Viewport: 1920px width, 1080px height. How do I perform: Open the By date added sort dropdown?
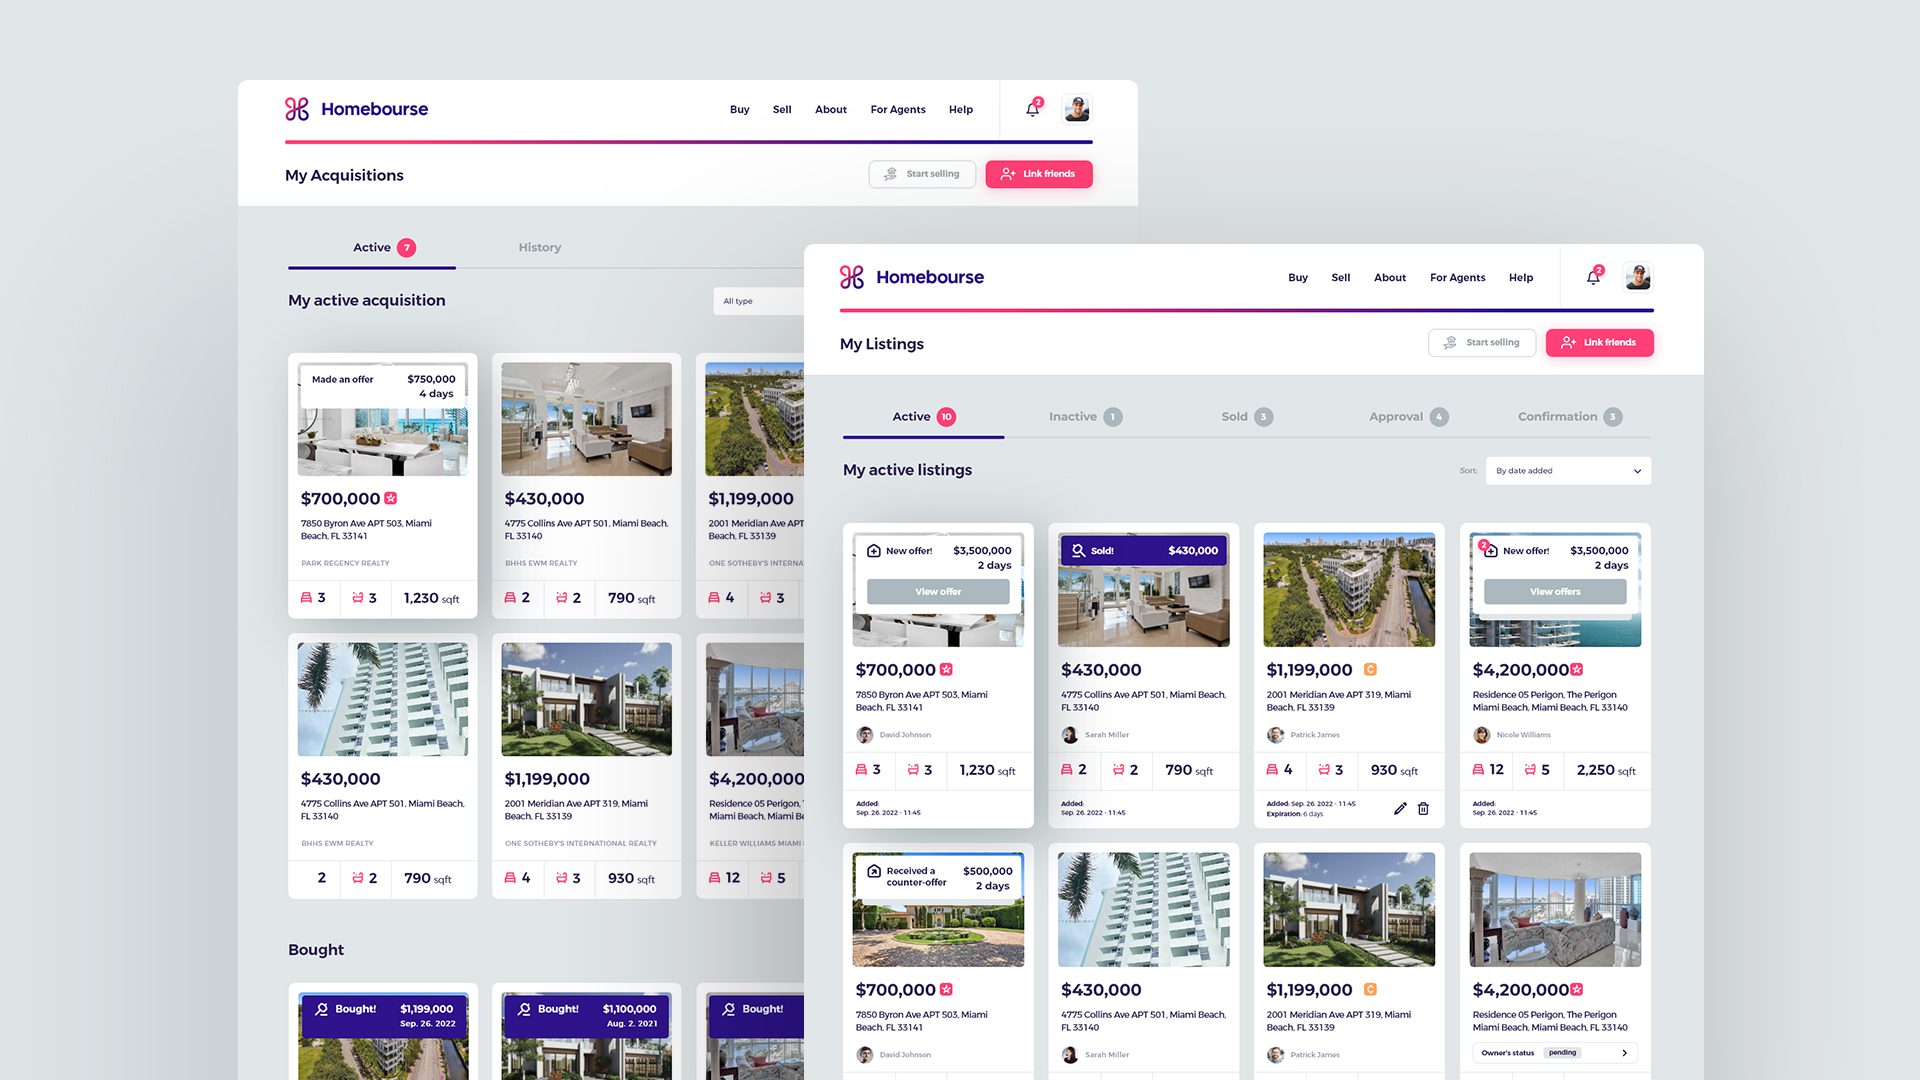[x=1567, y=470]
